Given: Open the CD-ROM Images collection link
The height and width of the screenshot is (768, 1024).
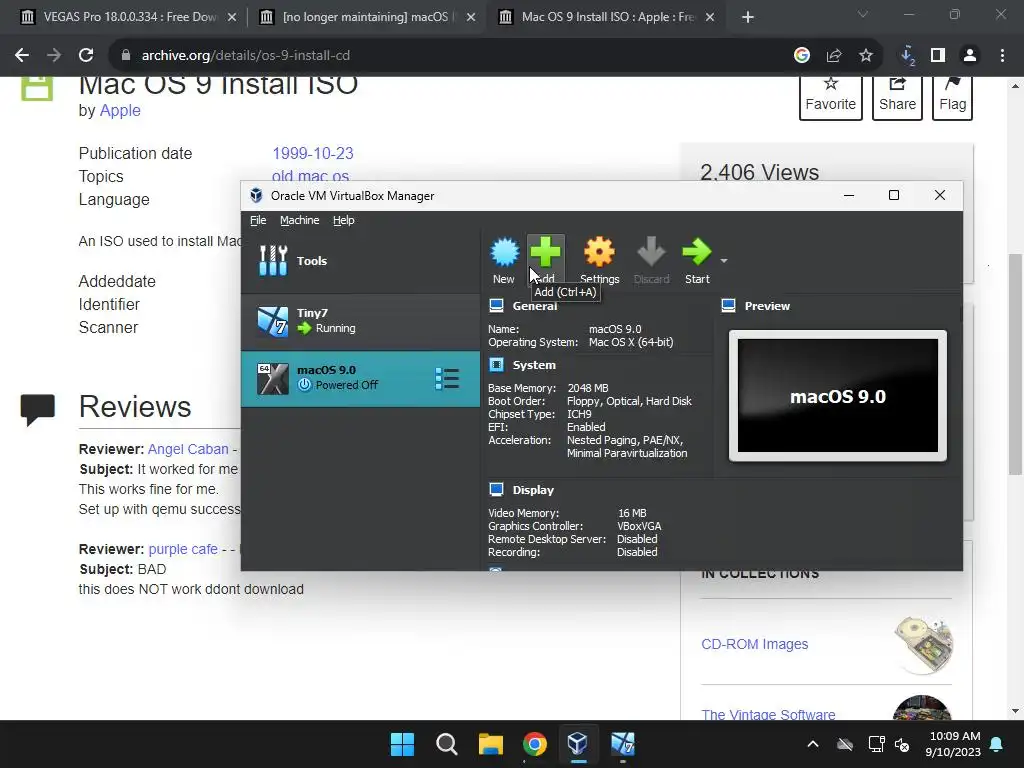Looking at the screenshot, I should [754, 644].
